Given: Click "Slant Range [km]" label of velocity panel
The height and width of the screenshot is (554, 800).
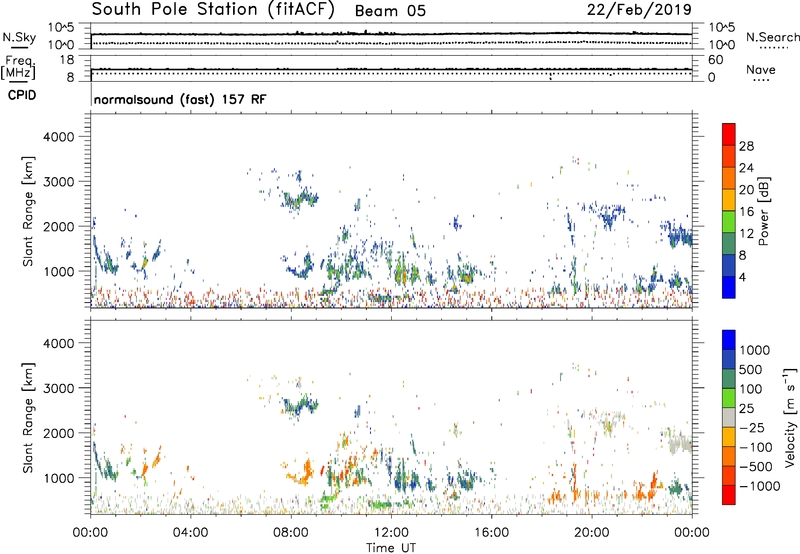Looking at the screenshot, I should [x=28, y=417].
